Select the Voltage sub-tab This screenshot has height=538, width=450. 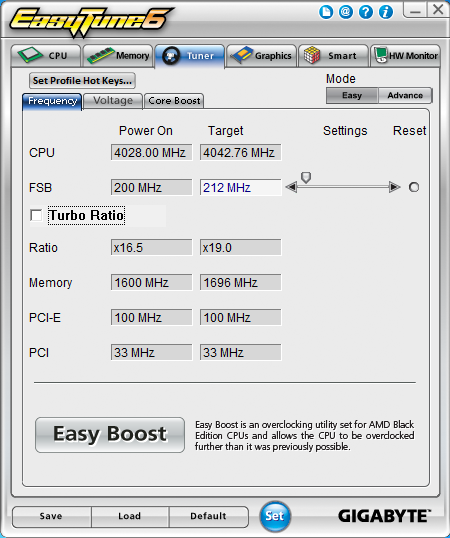pyautogui.click(x=113, y=101)
